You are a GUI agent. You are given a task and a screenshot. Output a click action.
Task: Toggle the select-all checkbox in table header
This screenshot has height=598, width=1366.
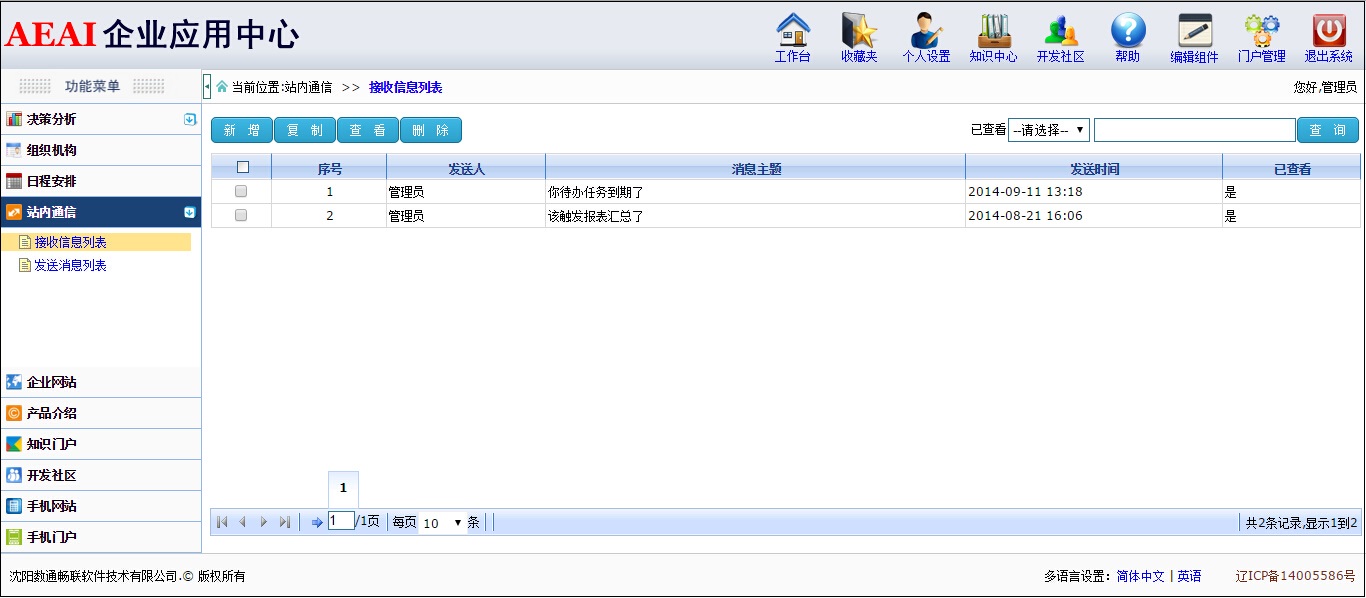(x=242, y=168)
